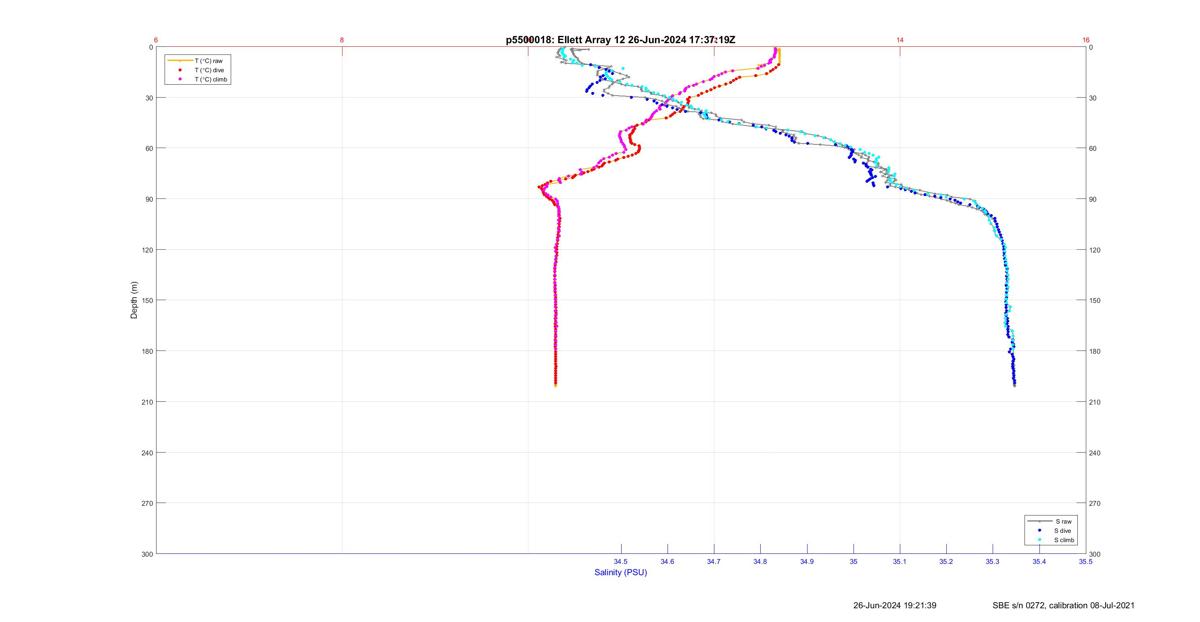Click the '270' tick on the right depth axis
Viewport: 1200px width, 622px height.
1095,503
